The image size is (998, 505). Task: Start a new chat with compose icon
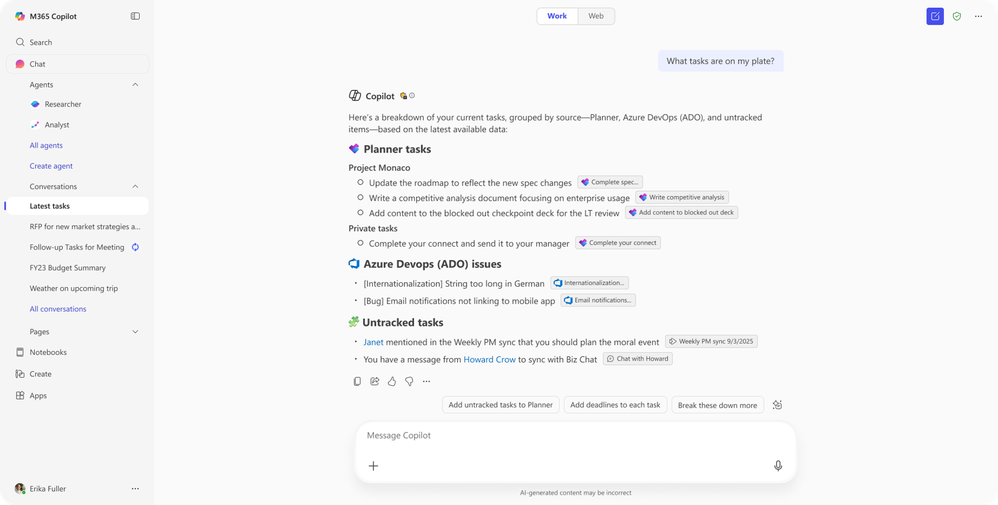tap(935, 17)
